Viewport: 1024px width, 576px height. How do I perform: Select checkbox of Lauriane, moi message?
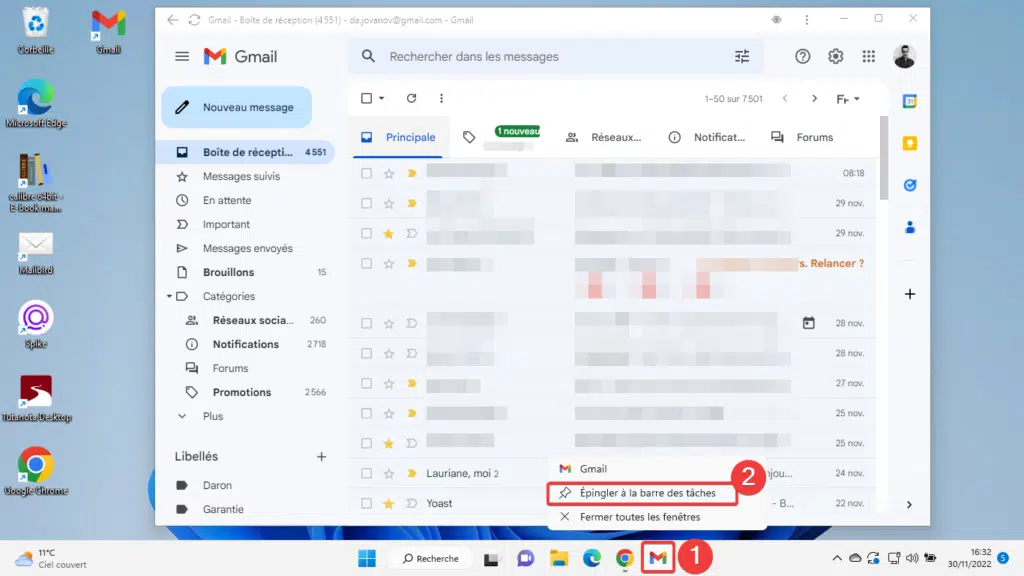click(366, 473)
